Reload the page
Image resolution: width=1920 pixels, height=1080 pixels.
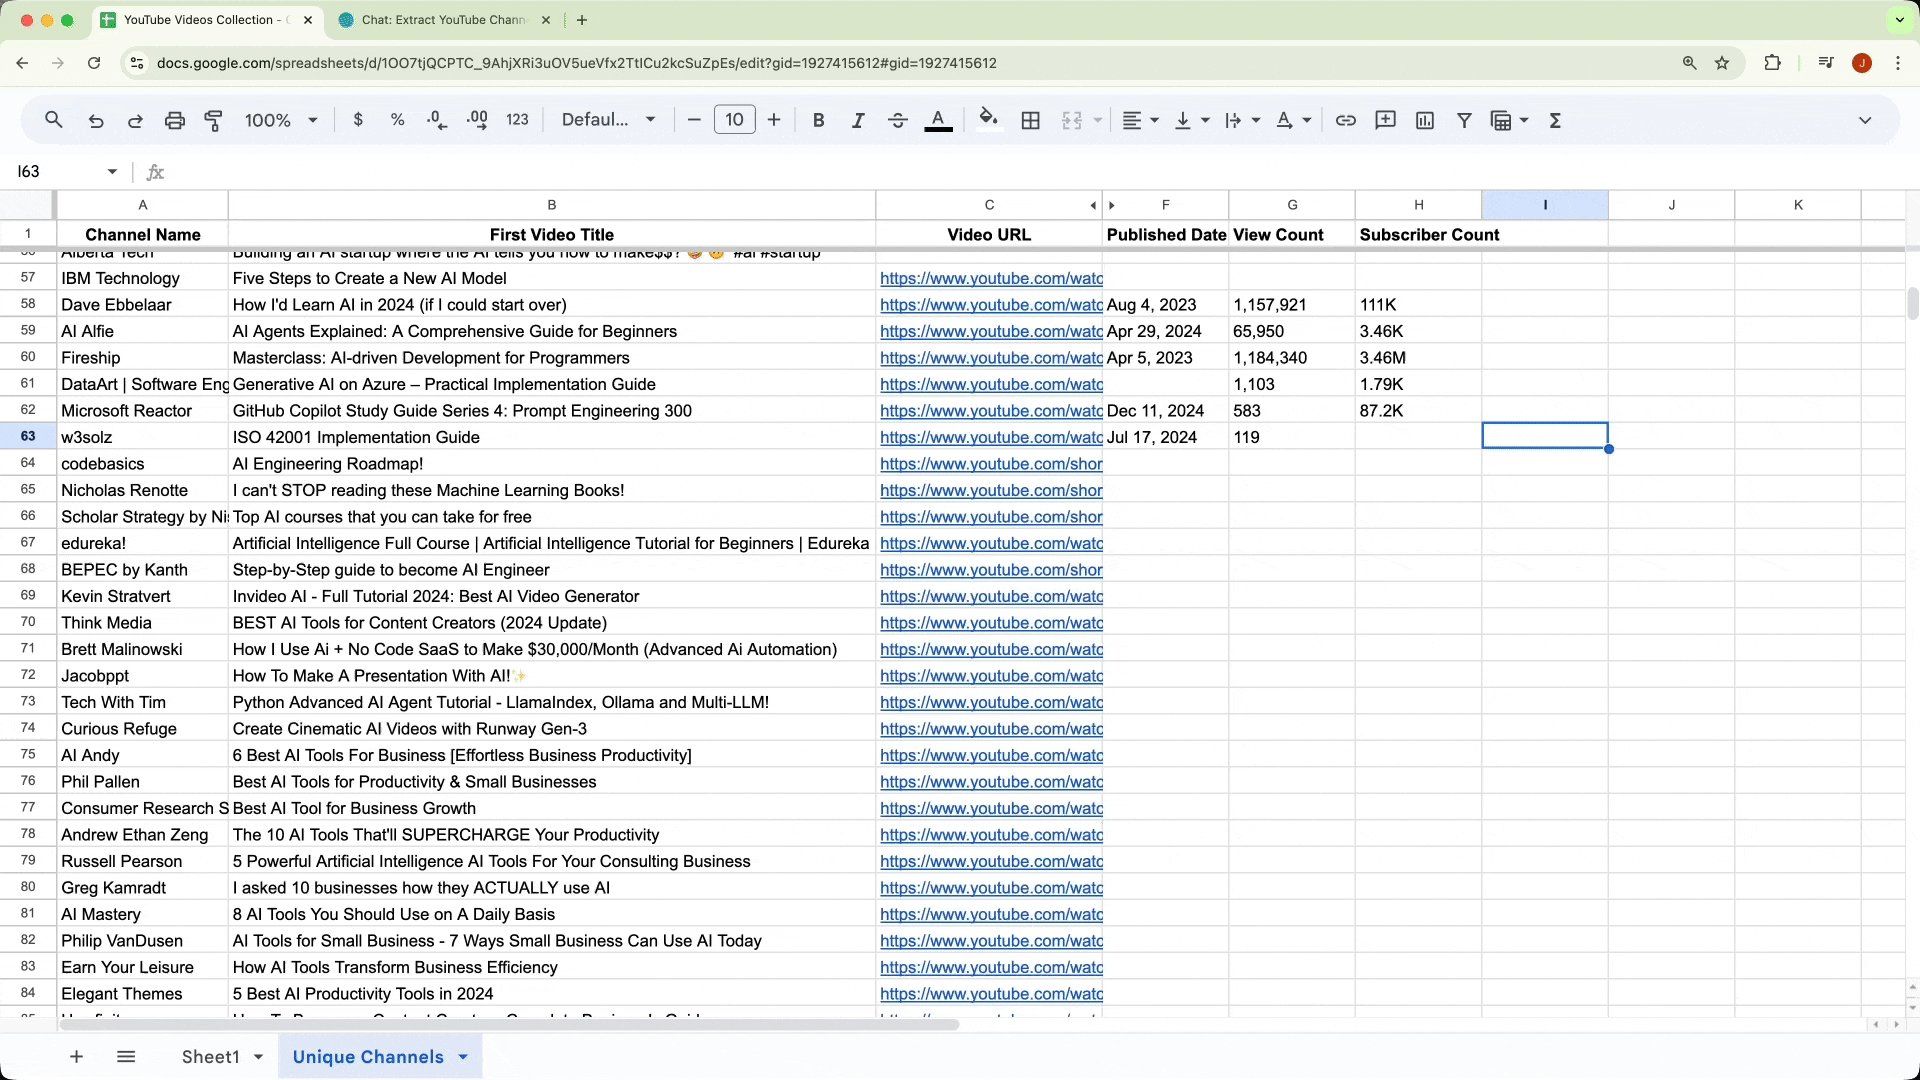(x=94, y=63)
